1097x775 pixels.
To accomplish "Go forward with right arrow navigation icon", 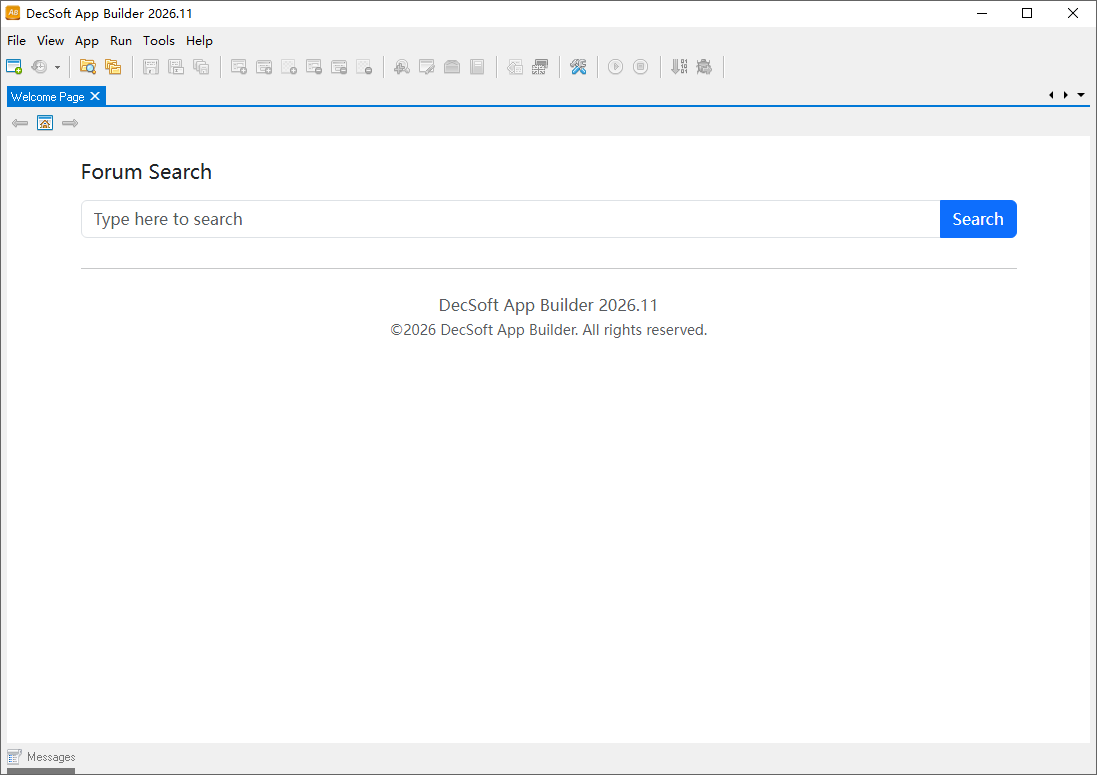I will coord(70,123).
